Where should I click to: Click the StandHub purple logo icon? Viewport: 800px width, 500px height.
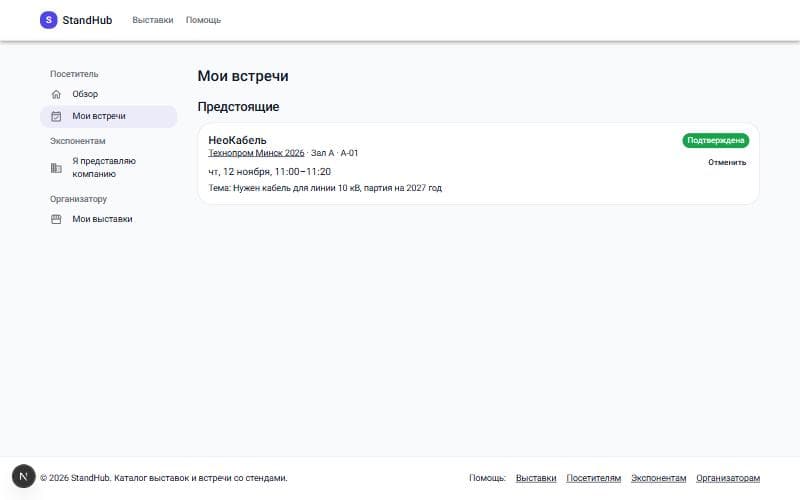(48, 20)
